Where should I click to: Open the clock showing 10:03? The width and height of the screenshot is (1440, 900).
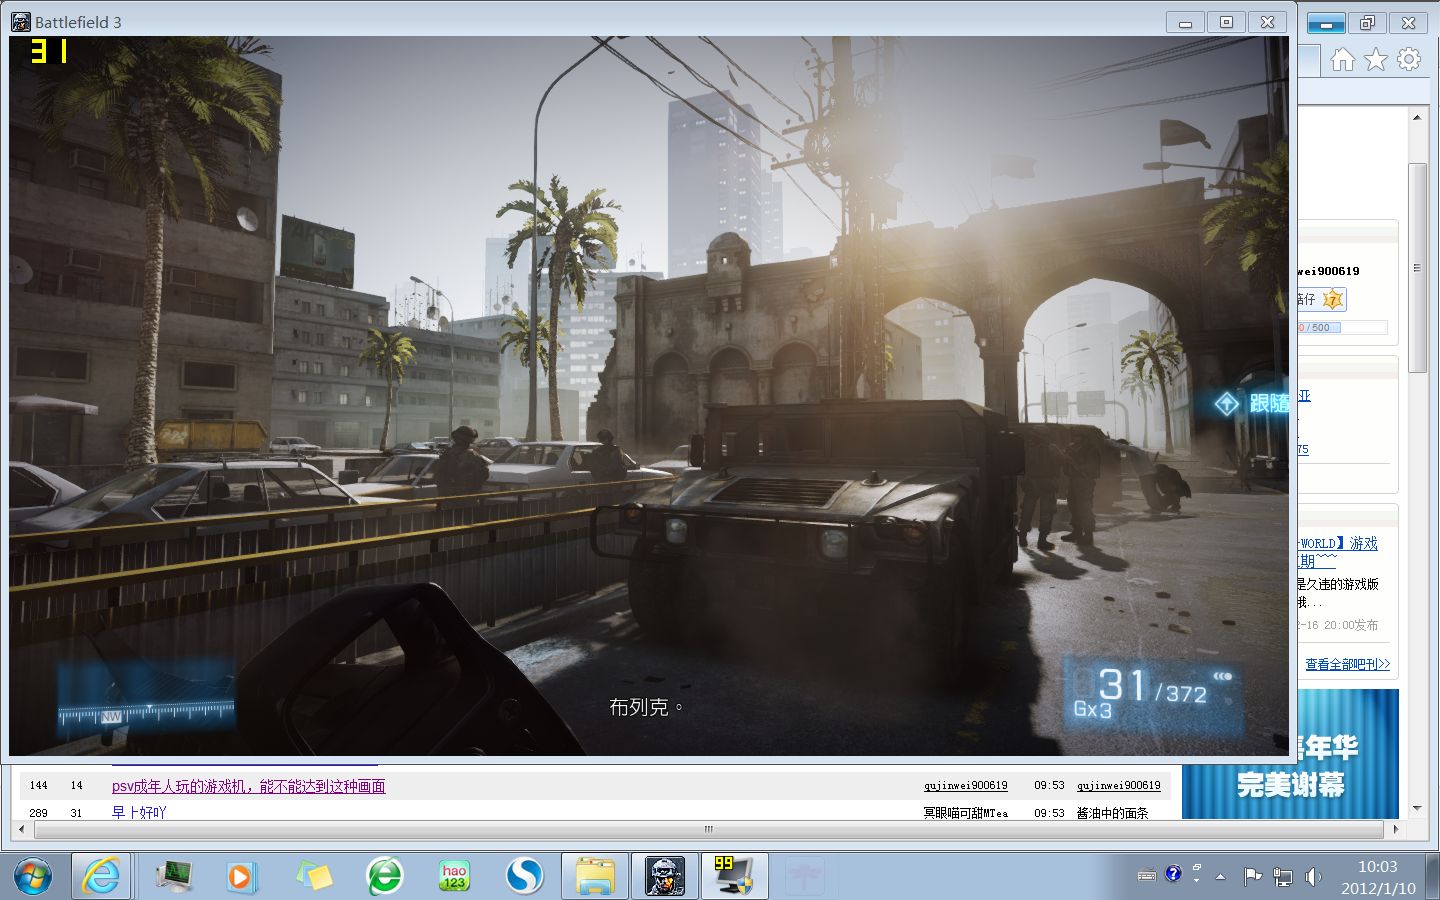click(x=1377, y=866)
